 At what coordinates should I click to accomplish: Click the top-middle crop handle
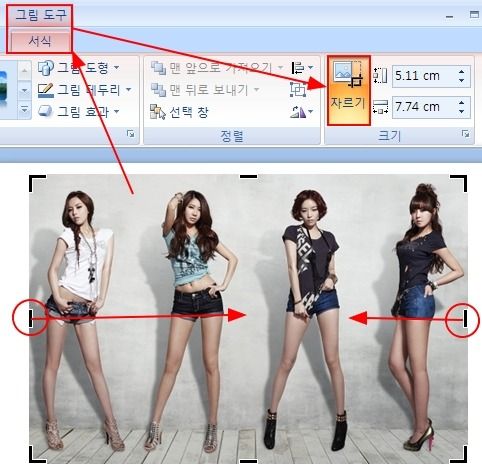[x=248, y=177]
